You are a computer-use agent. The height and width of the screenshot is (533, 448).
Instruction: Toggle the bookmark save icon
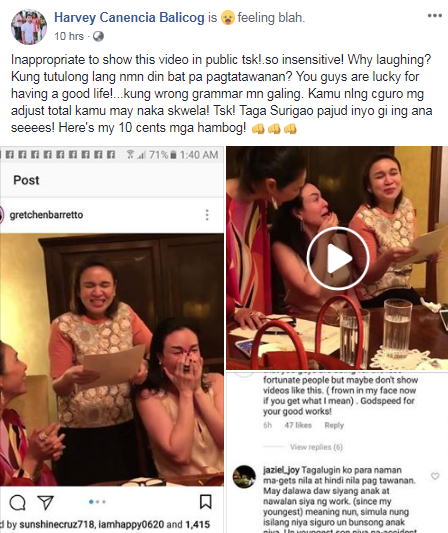(206, 502)
